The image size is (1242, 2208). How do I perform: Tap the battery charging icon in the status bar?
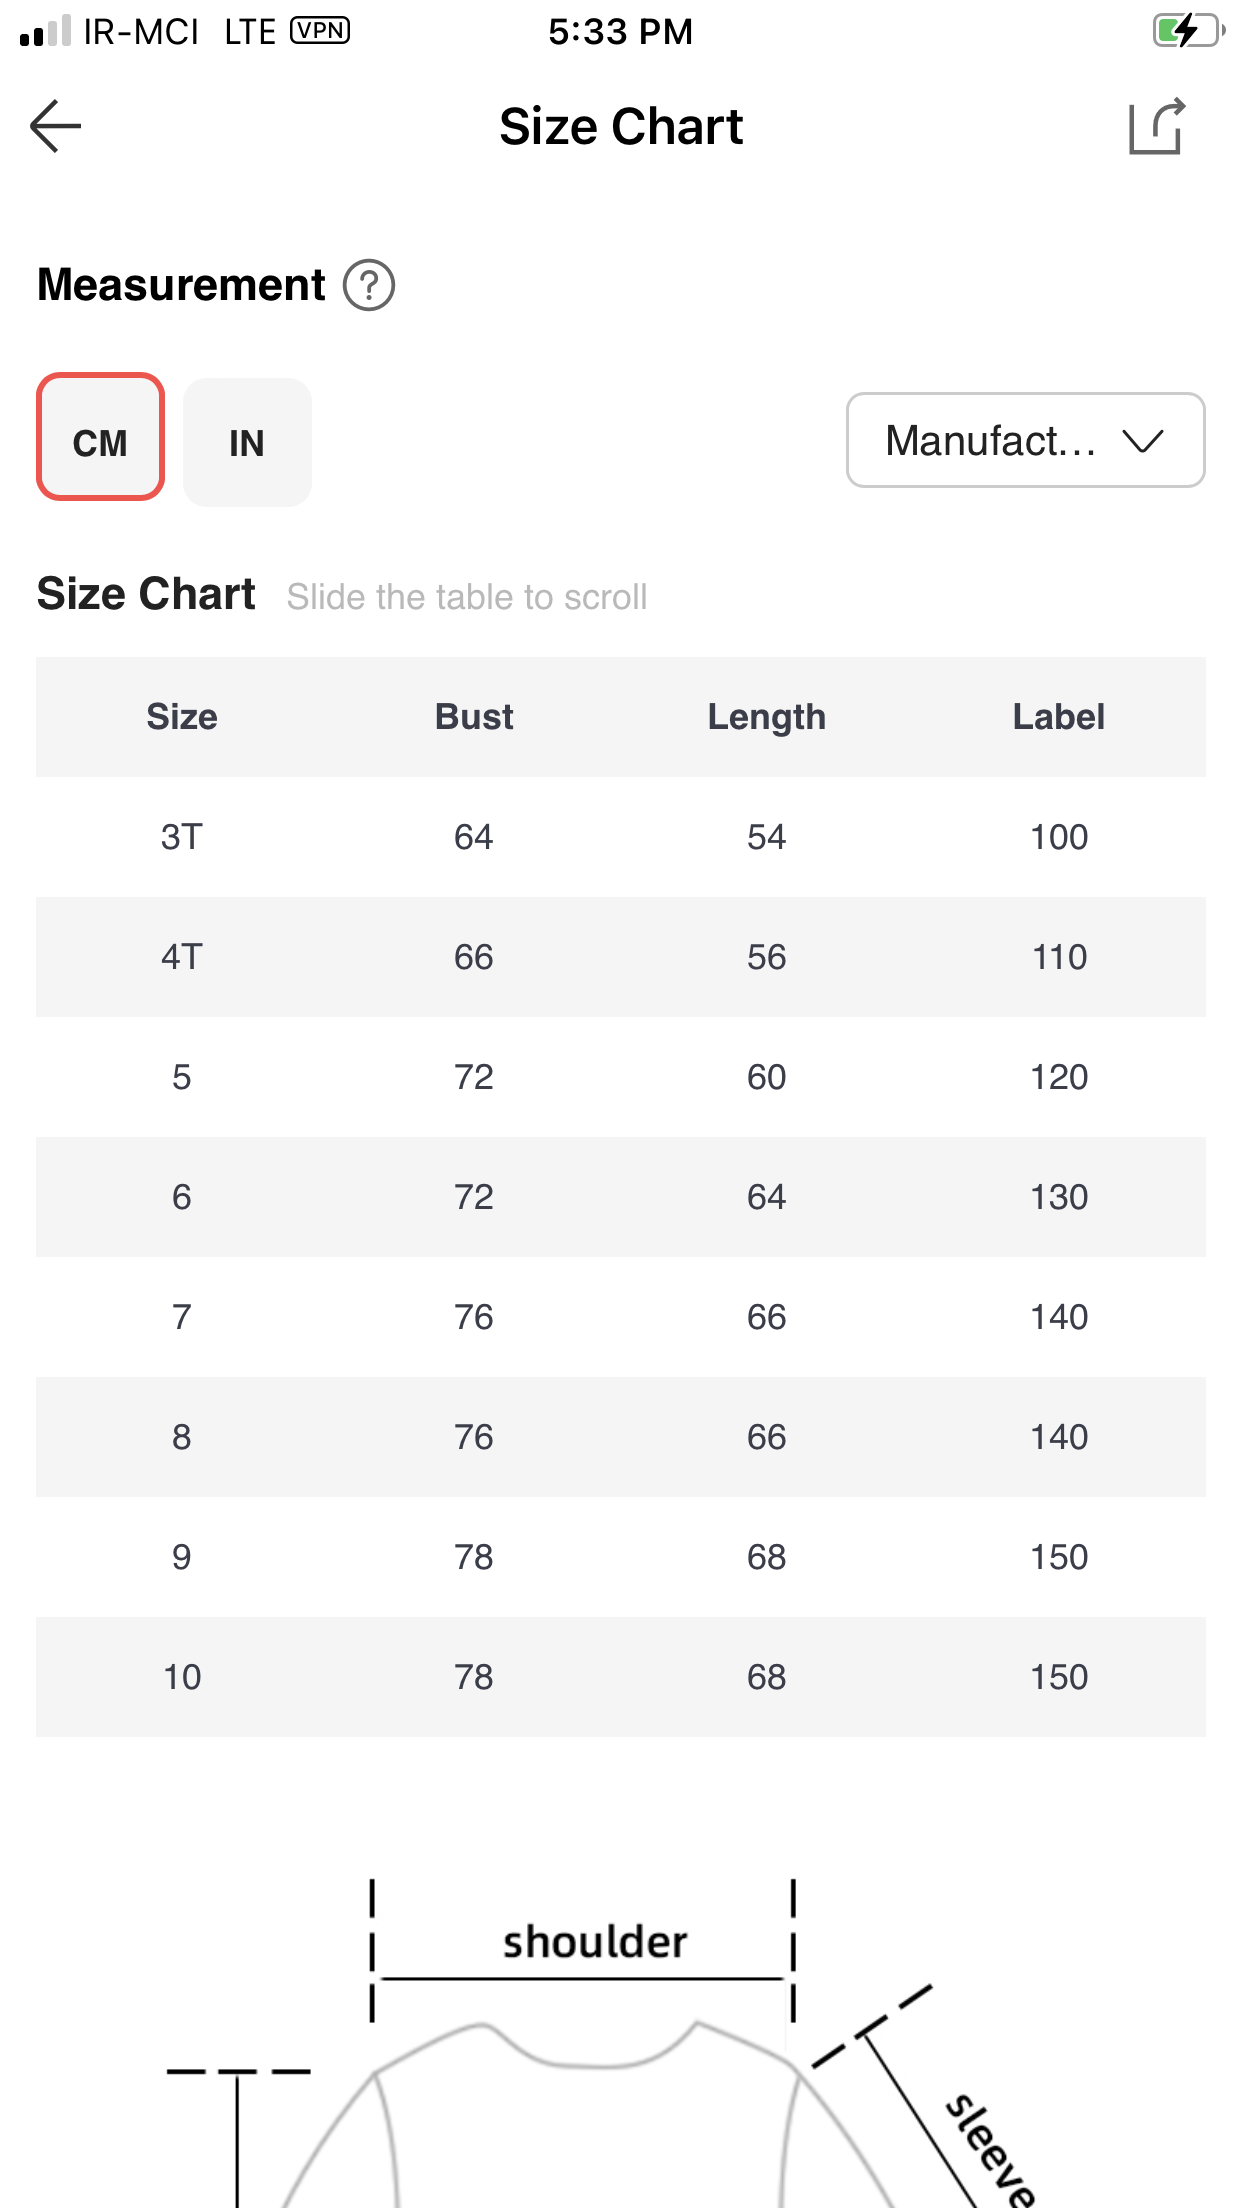point(1189,30)
